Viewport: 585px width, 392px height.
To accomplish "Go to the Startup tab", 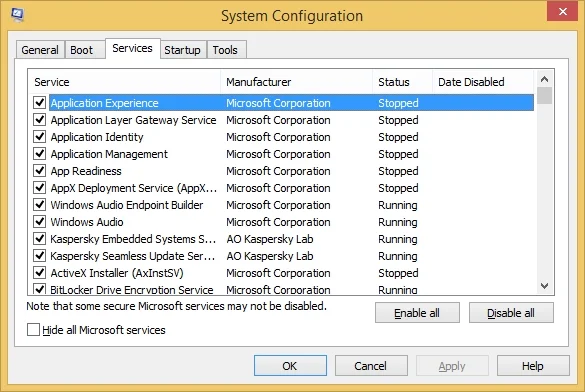I will click(x=182, y=50).
